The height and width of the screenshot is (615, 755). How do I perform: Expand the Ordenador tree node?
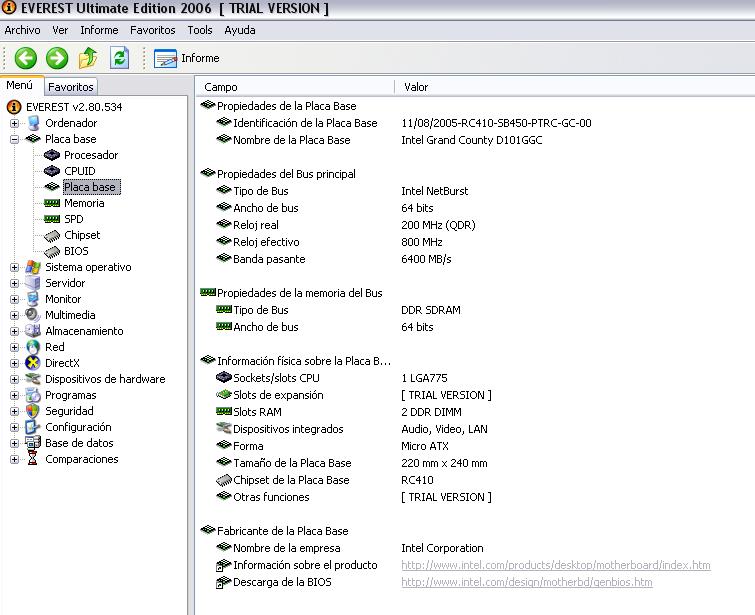click(15, 123)
